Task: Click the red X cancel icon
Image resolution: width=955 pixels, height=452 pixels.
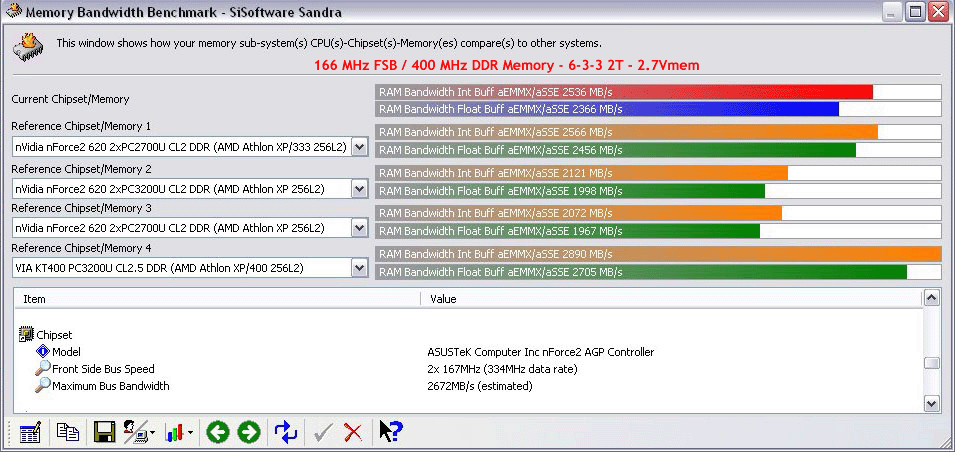Action: point(353,432)
